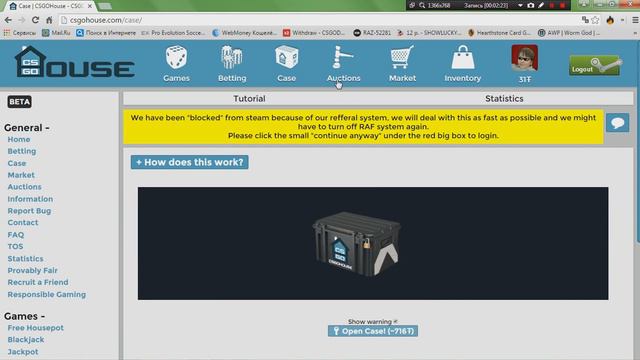The height and width of the screenshot is (360, 640).
Task: Open the Home sidebar link
Action: (x=19, y=140)
